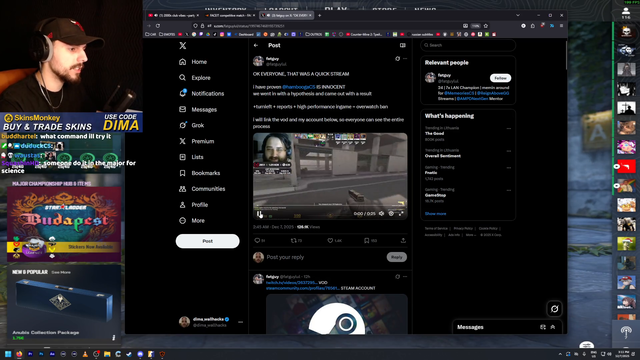Click the Post your reply field
The height and width of the screenshot is (360, 640).
coord(324,257)
